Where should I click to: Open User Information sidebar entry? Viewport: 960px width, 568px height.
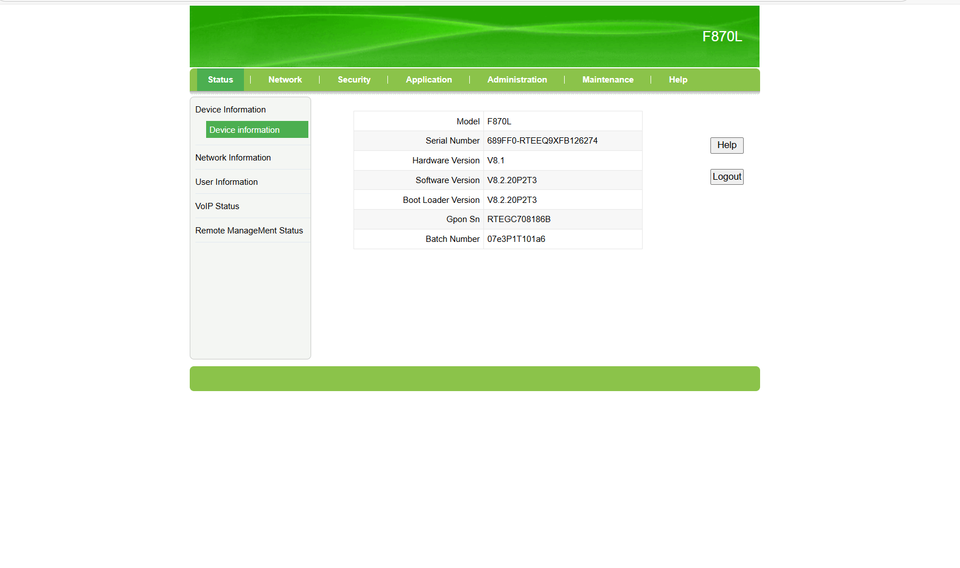[226, 182]
